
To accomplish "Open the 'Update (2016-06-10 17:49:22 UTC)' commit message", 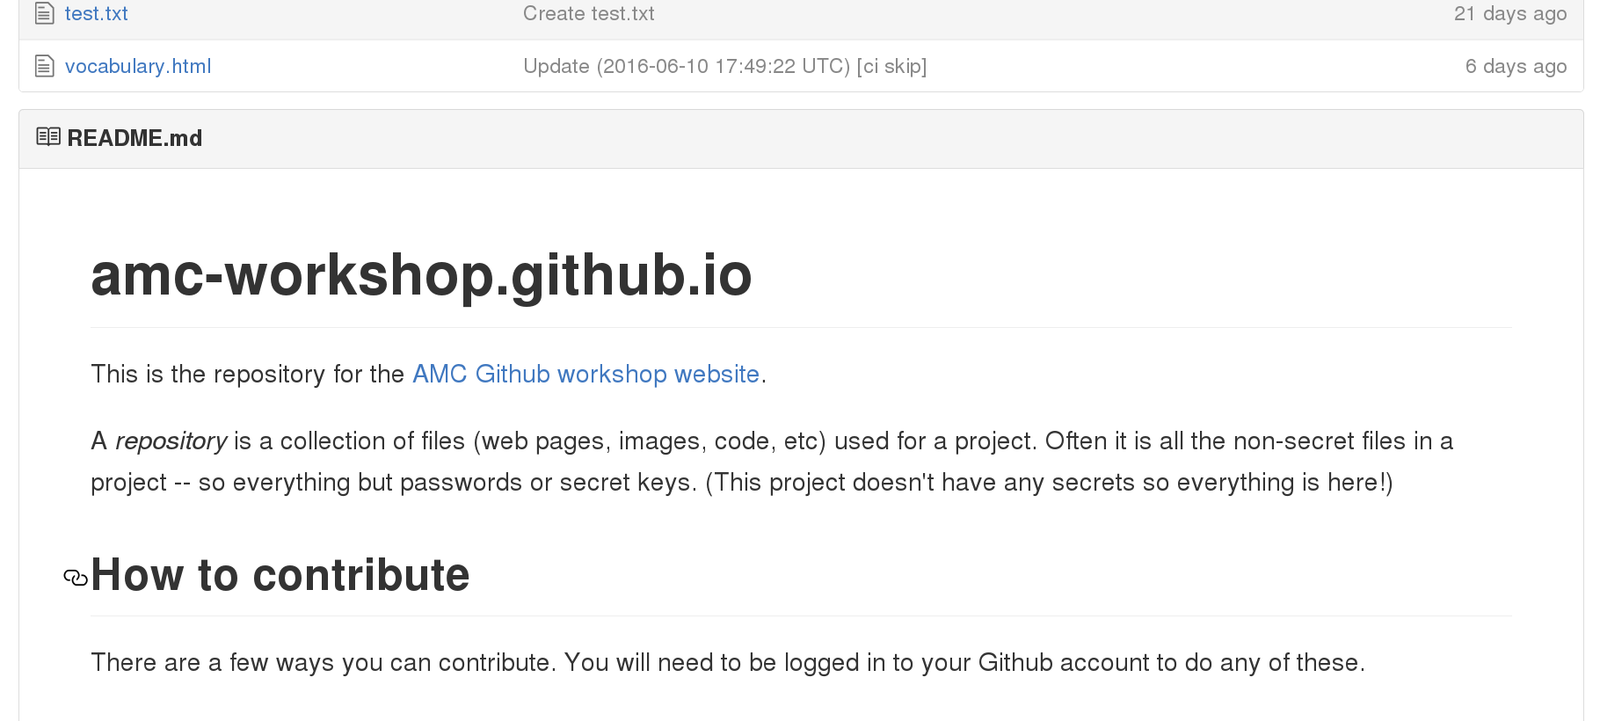I will [725, 66].
